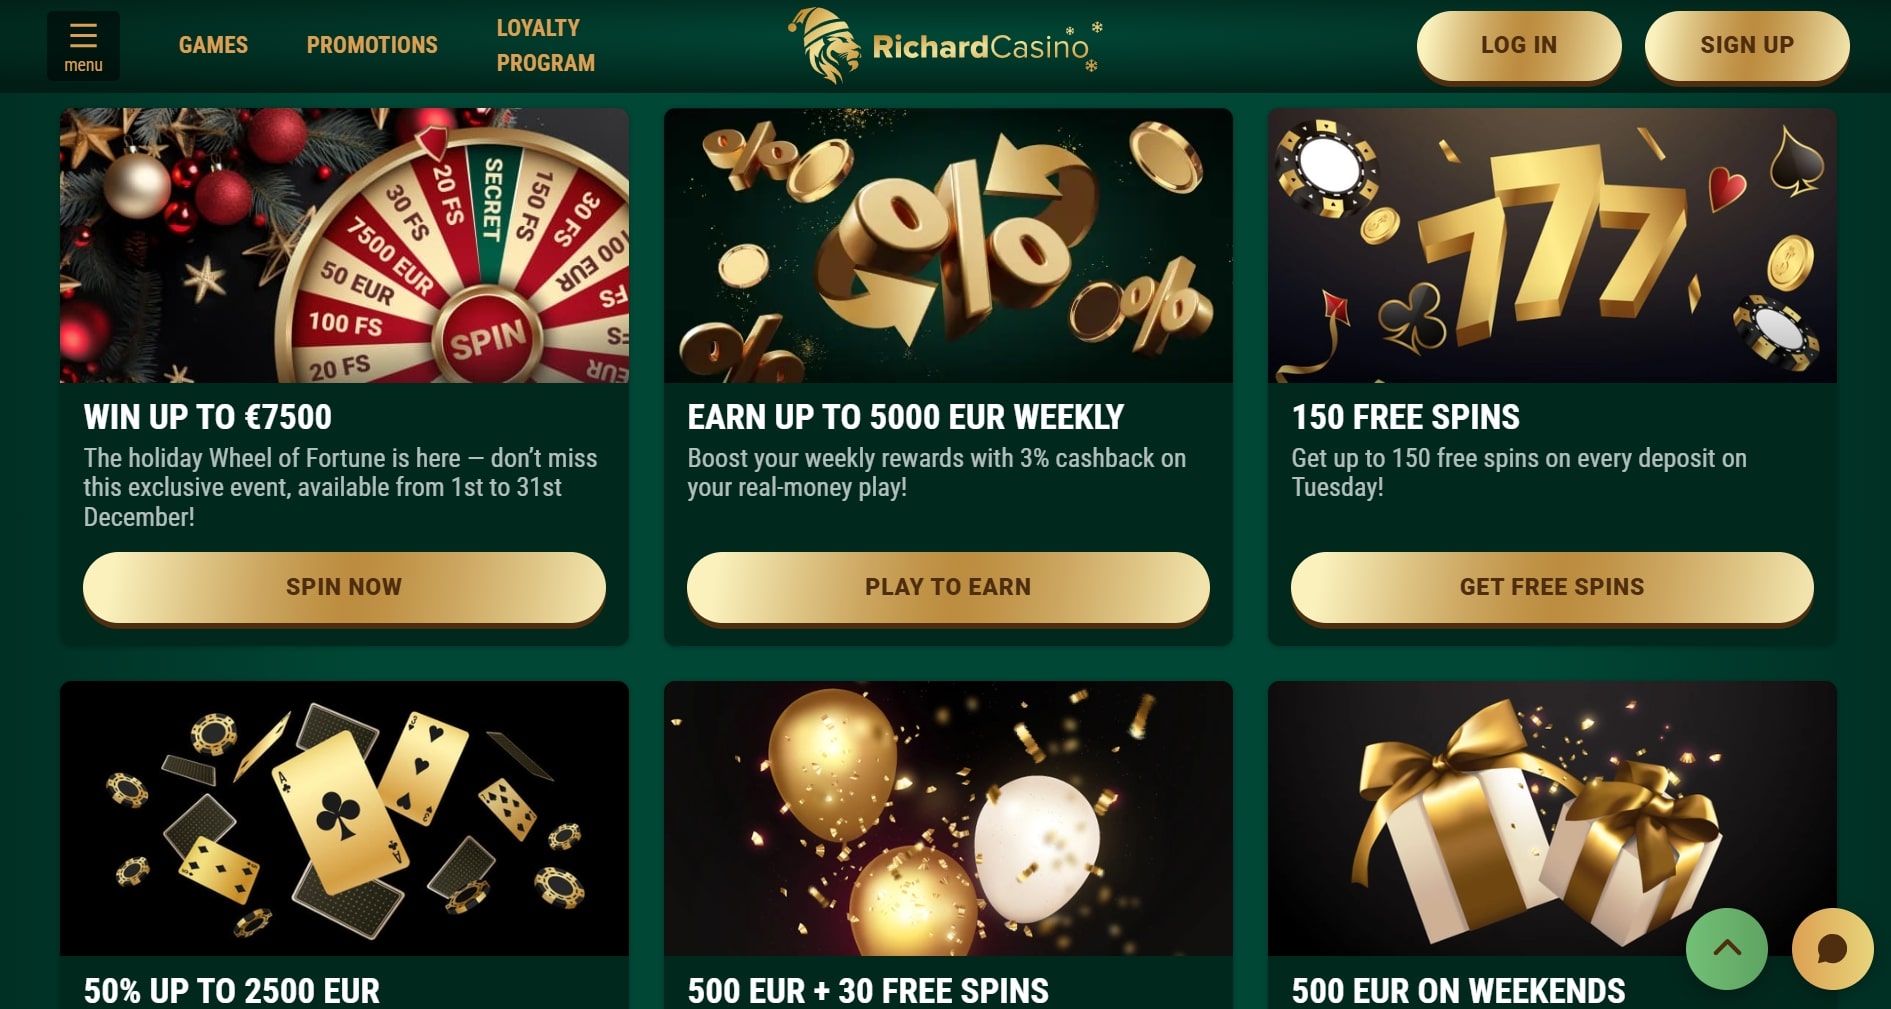Go to the Loyalty Program page
This screenshot has height=1009, width=1891.
pyautogui.click(x=546, y=45)
